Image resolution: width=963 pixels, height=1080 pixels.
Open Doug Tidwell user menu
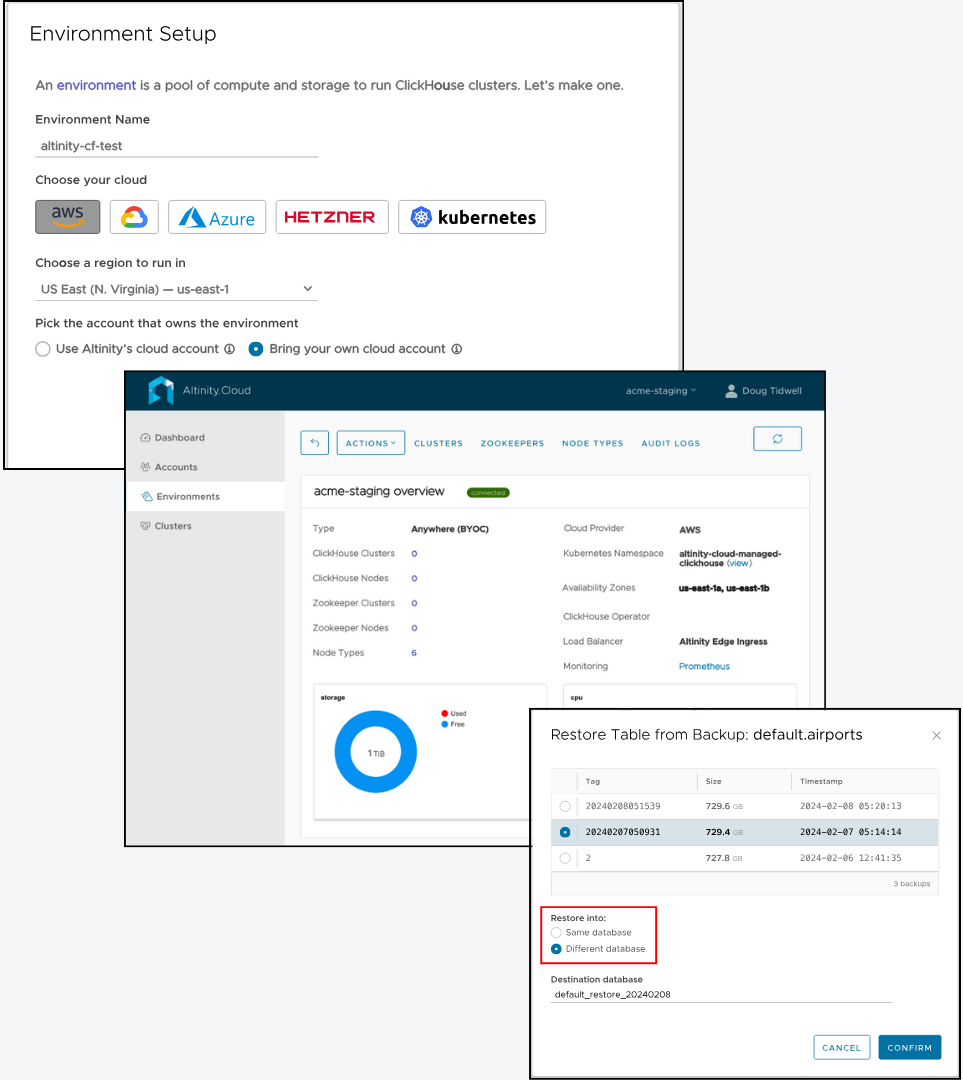point(763,391)
